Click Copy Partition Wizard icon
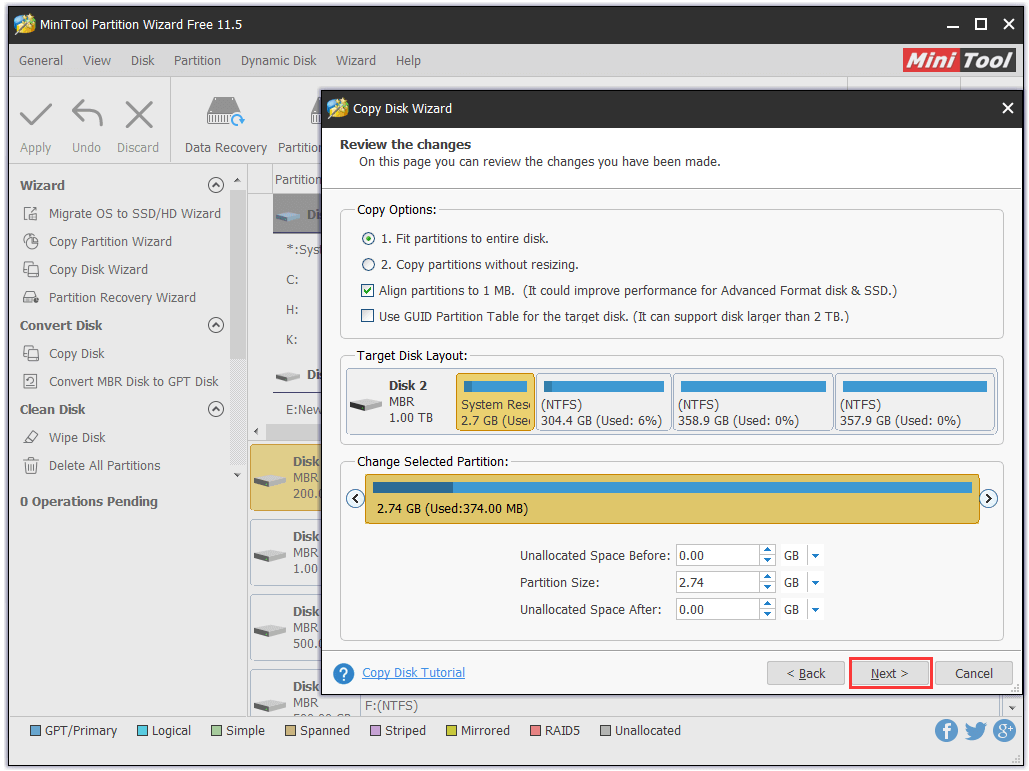 (x=30, y=241)
